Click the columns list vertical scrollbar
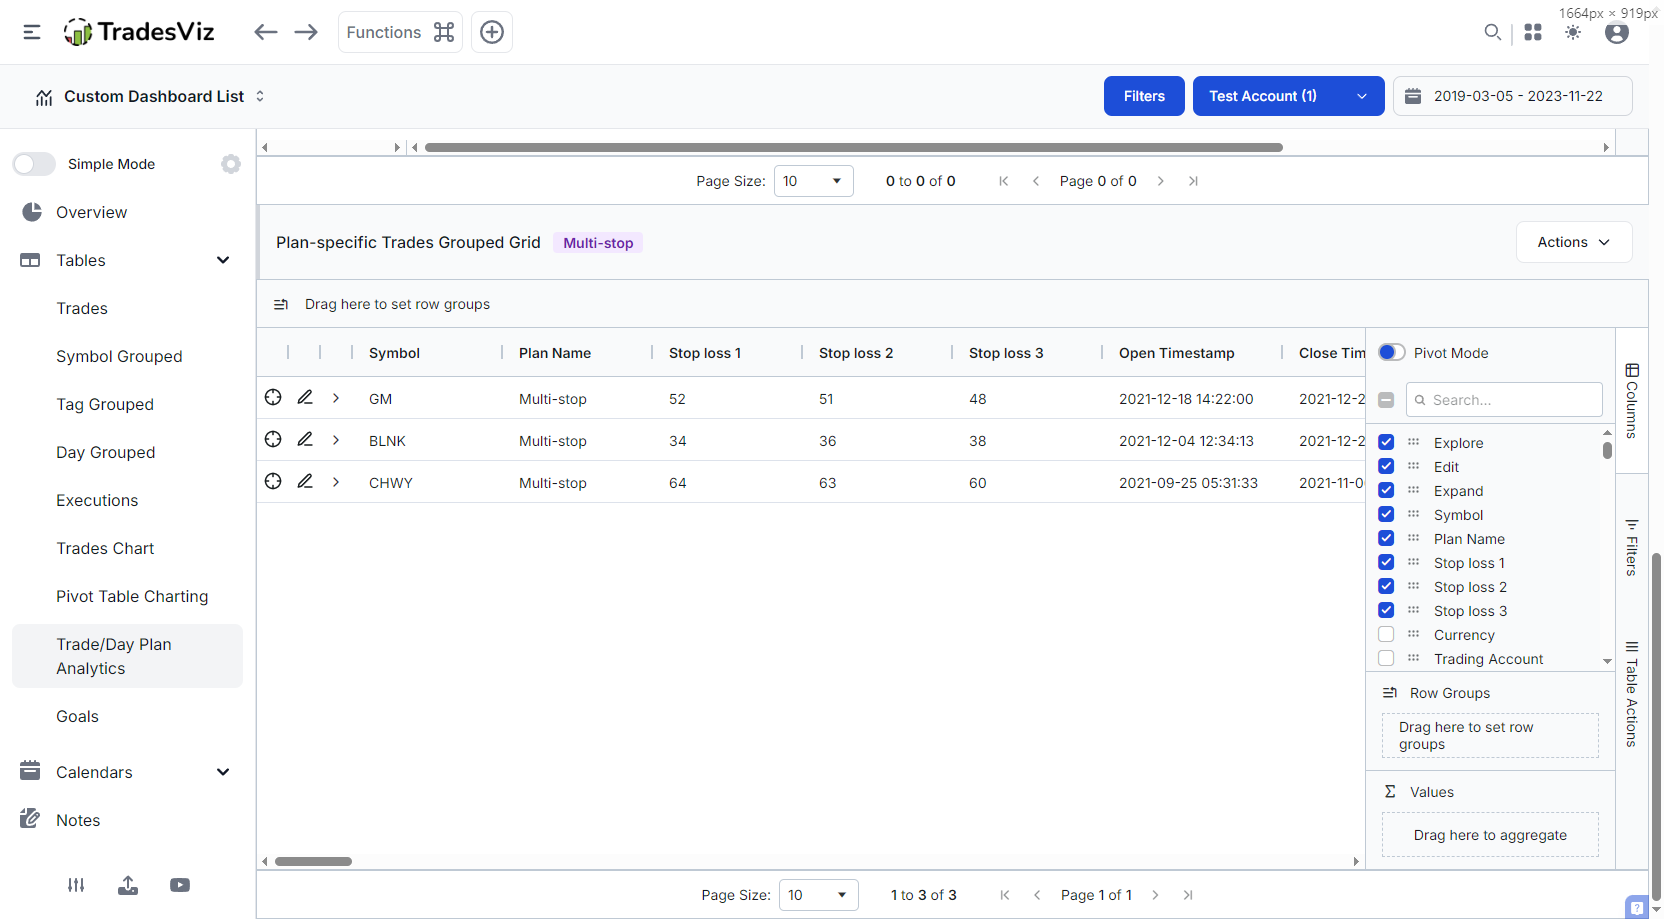Image resolution: width=1664 pixels, height=919 pixels. coord(1607,450)
